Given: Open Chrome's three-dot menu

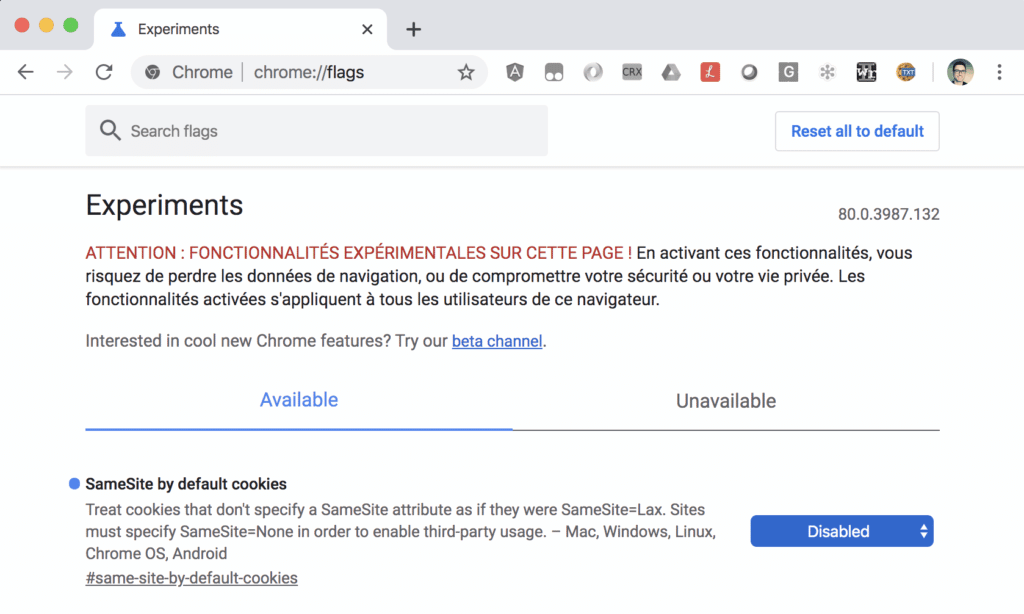Looking at the screenshot, I should (999, 72).
